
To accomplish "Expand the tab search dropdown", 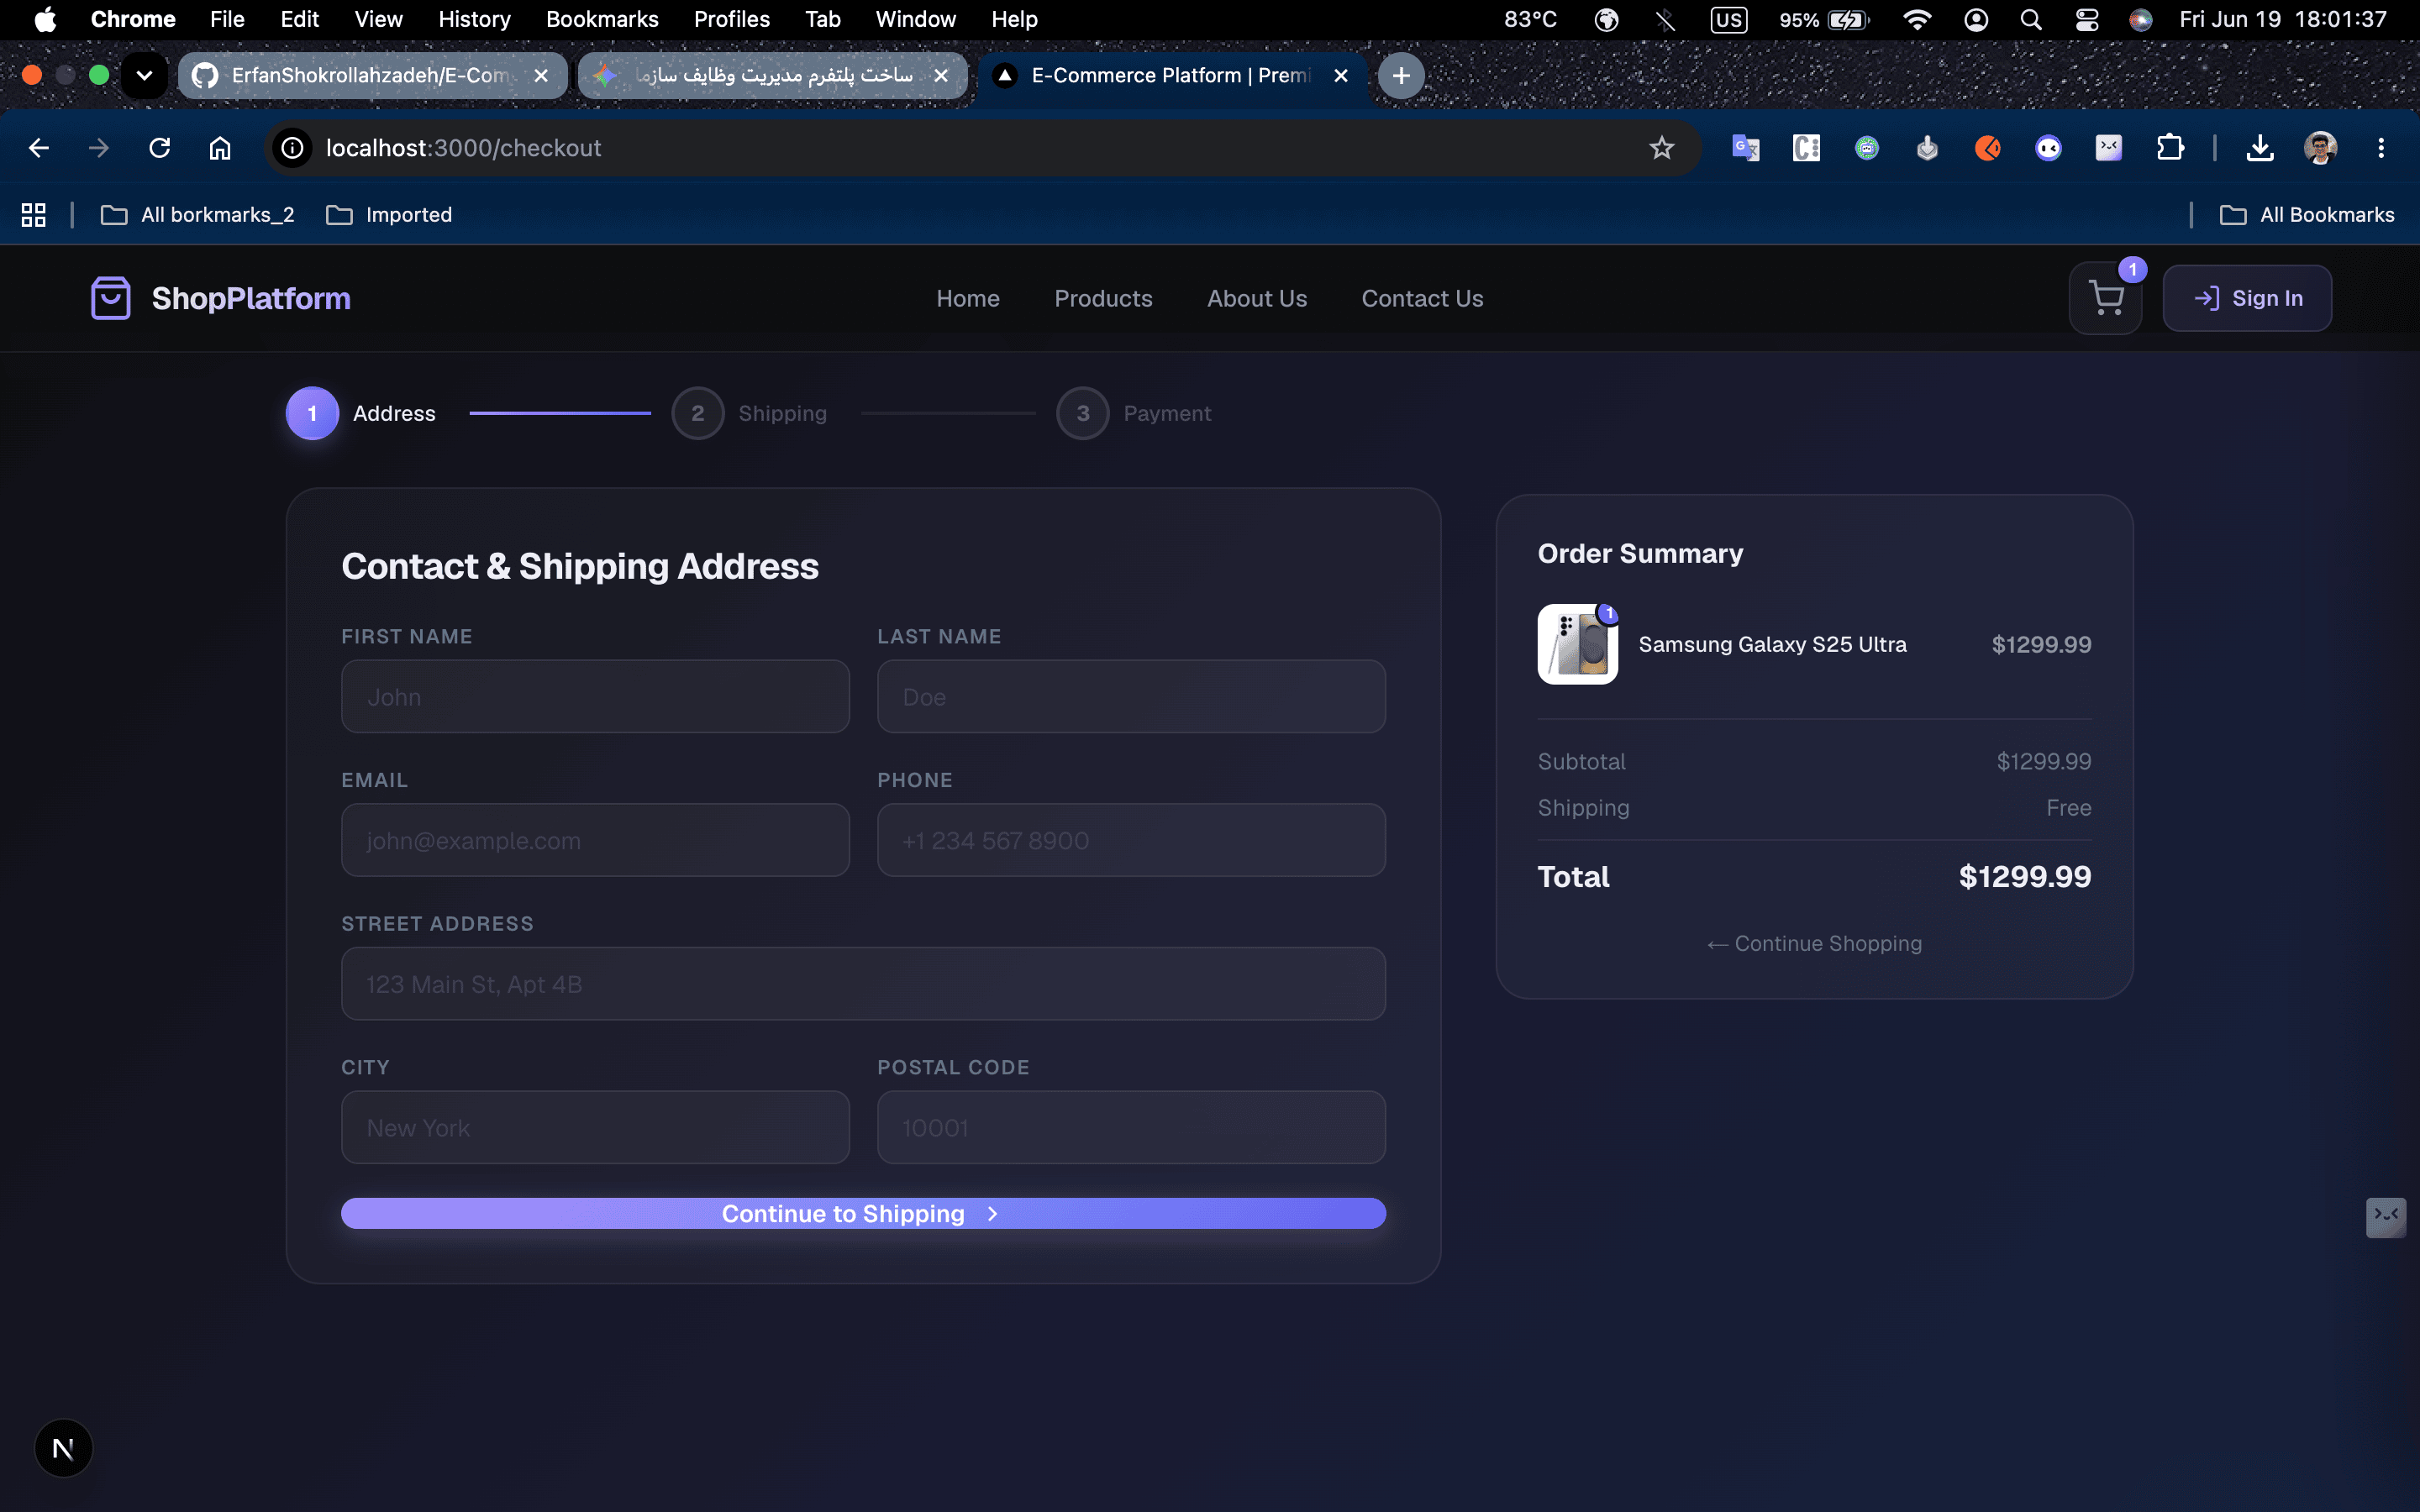I will [x=144, y=75].
